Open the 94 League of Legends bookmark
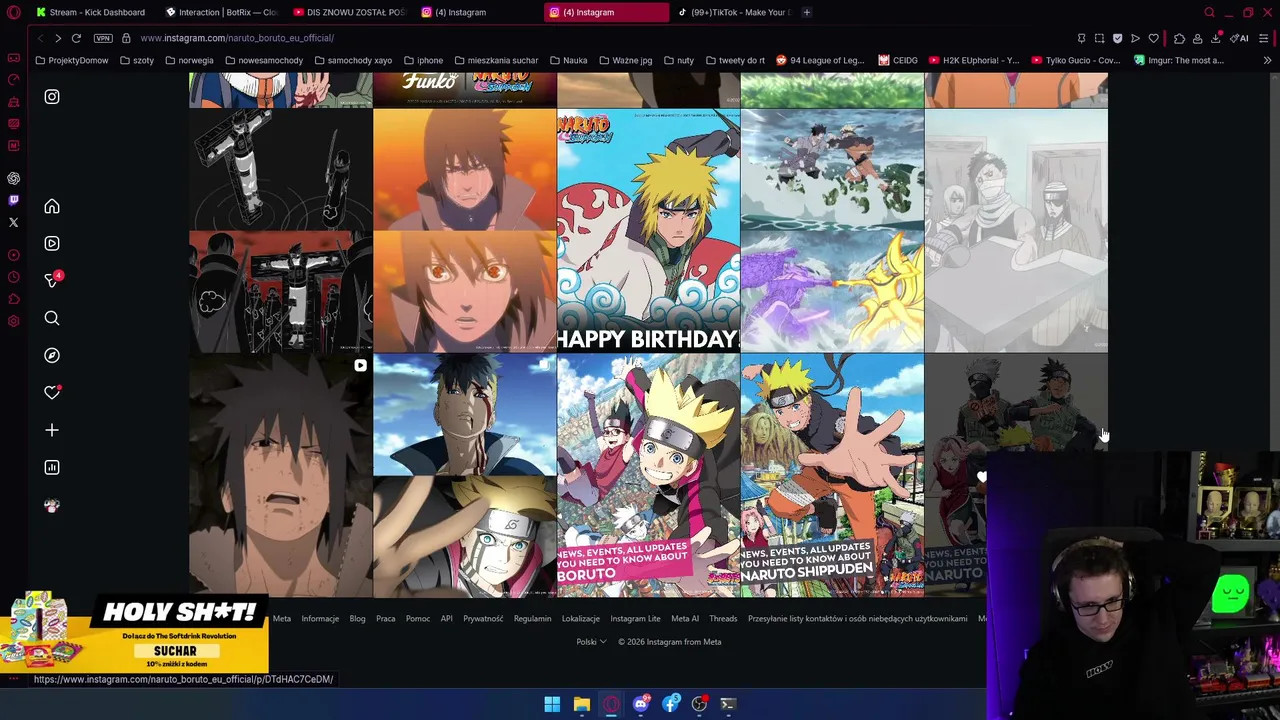 click(x=820, y=60)
